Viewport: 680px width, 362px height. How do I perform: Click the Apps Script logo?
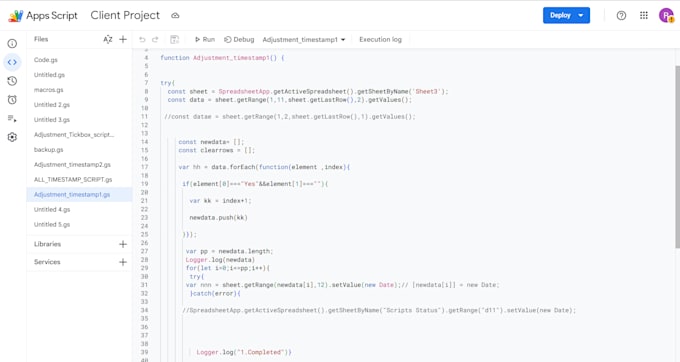(x=16, y=16)
